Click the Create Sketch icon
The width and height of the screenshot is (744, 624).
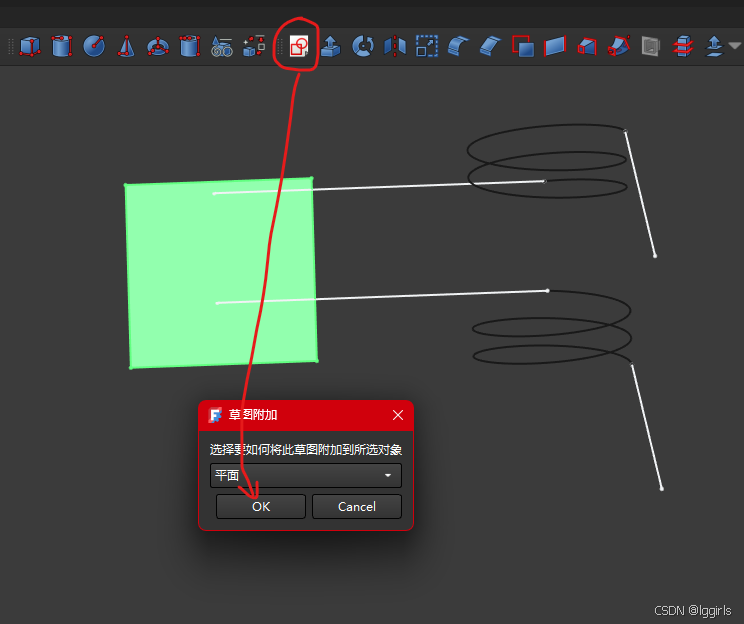(x=299, y=47)
